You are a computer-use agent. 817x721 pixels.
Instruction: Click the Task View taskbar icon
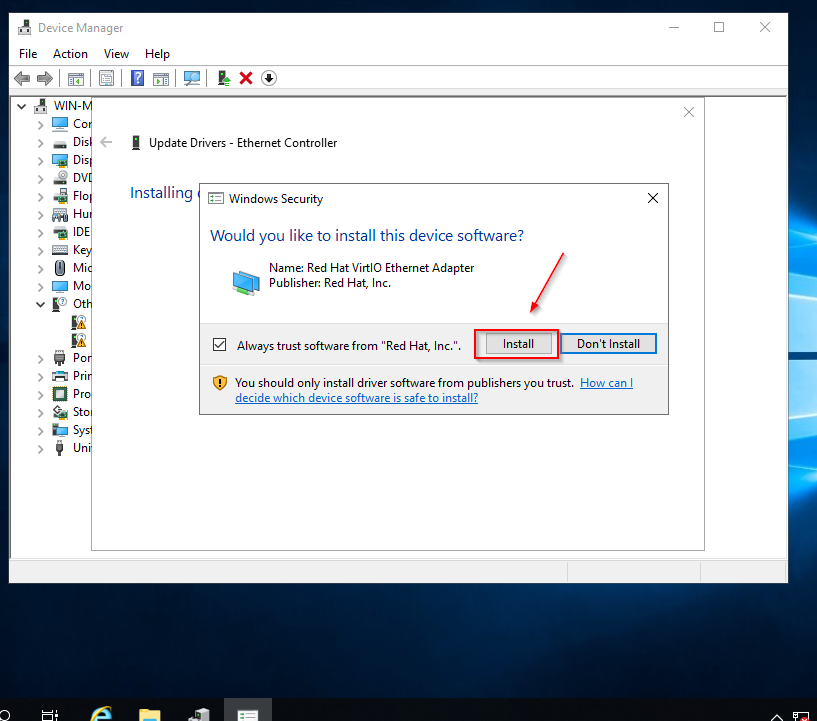(x=50, y=715)
